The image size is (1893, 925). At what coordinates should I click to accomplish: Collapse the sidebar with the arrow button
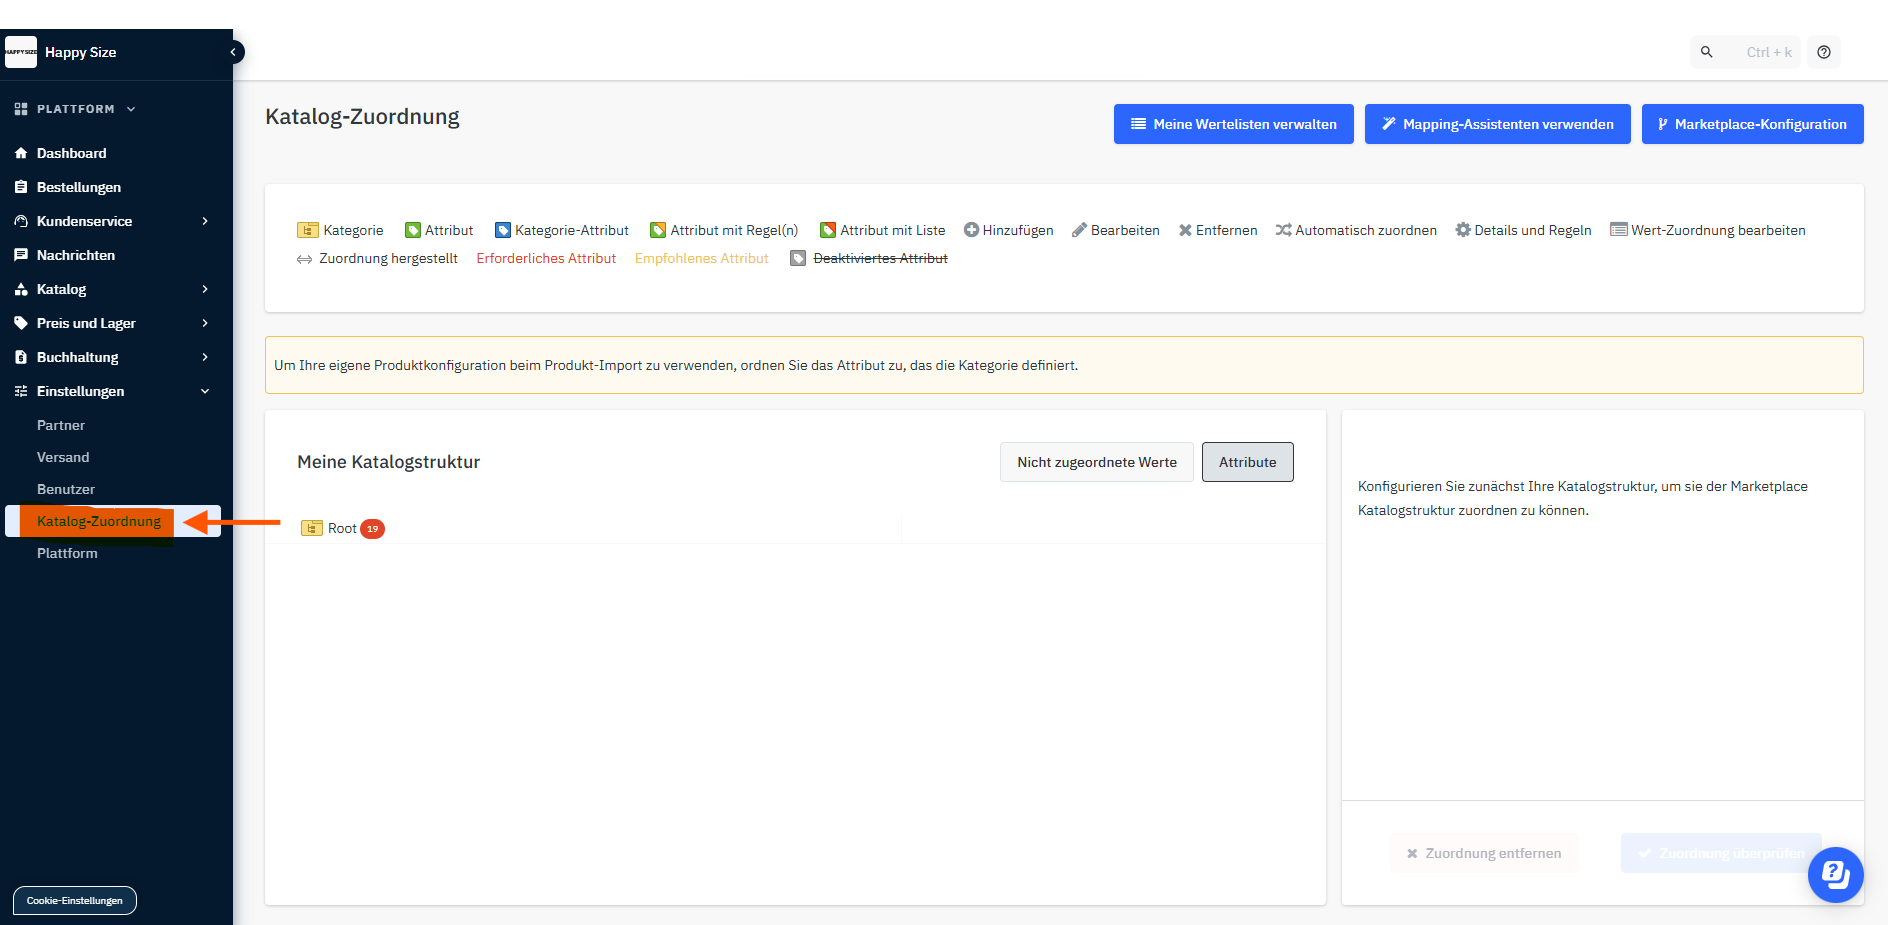point(234,52)
